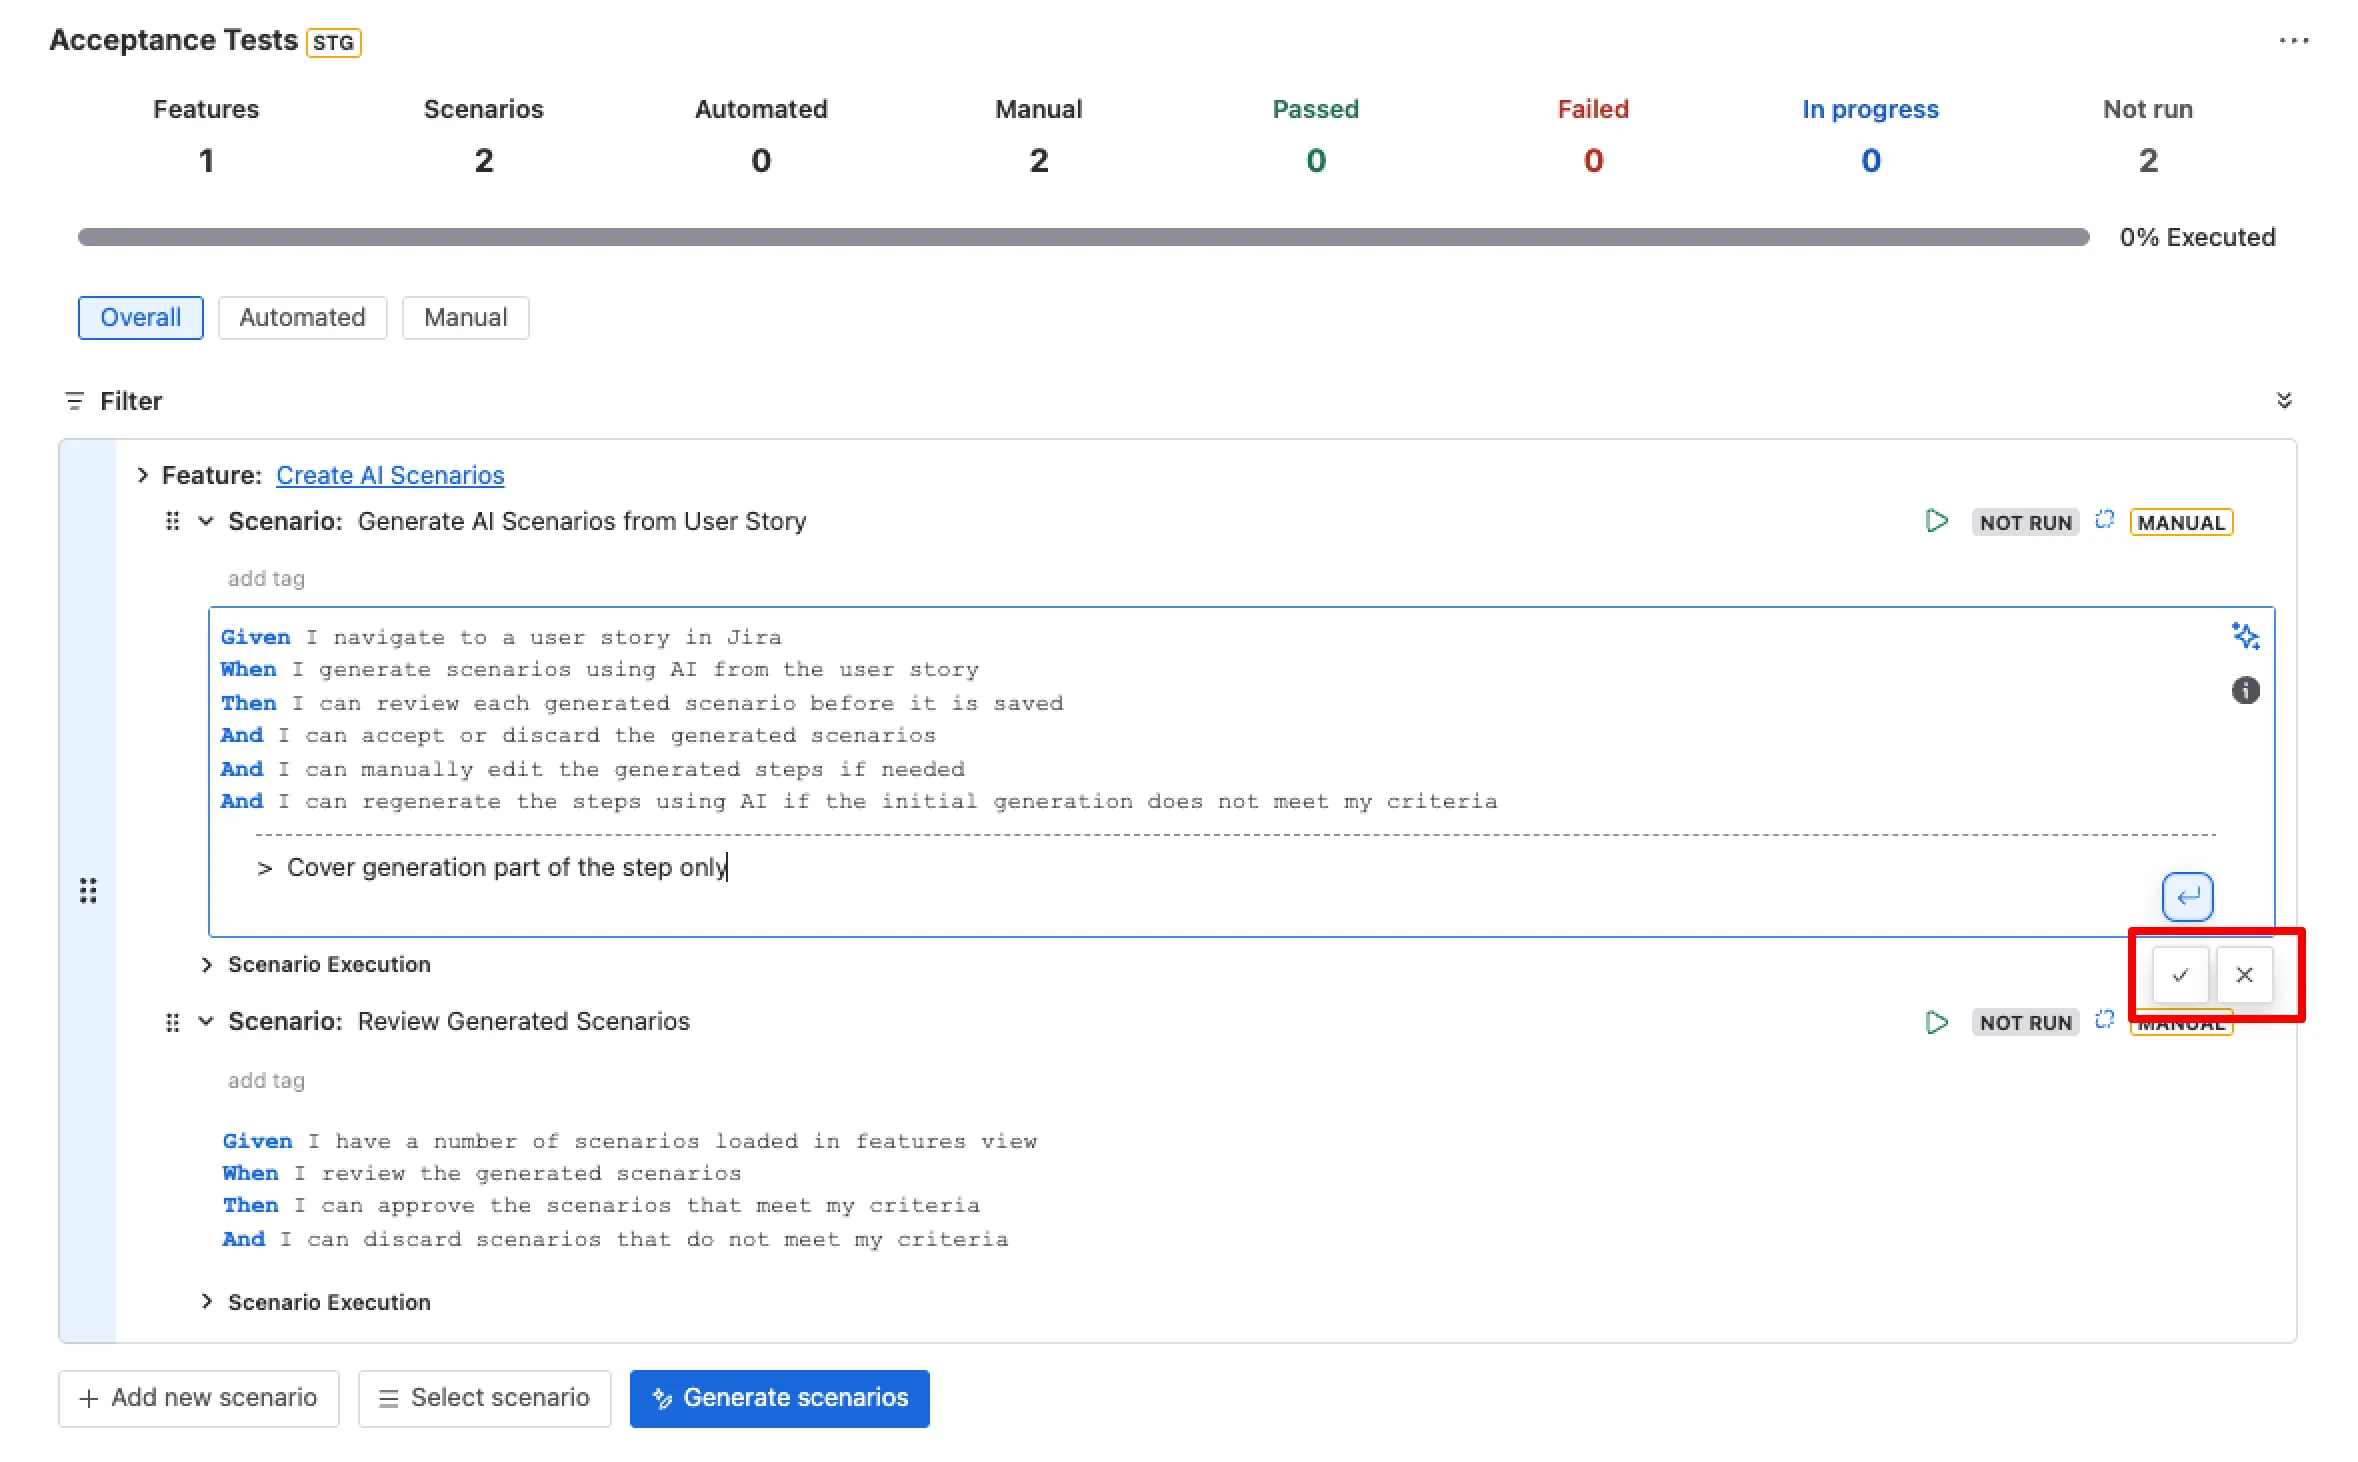
Task: Click the NOT RUN status of Generate AI Scenarios scenario
Action: point(2025,522)
